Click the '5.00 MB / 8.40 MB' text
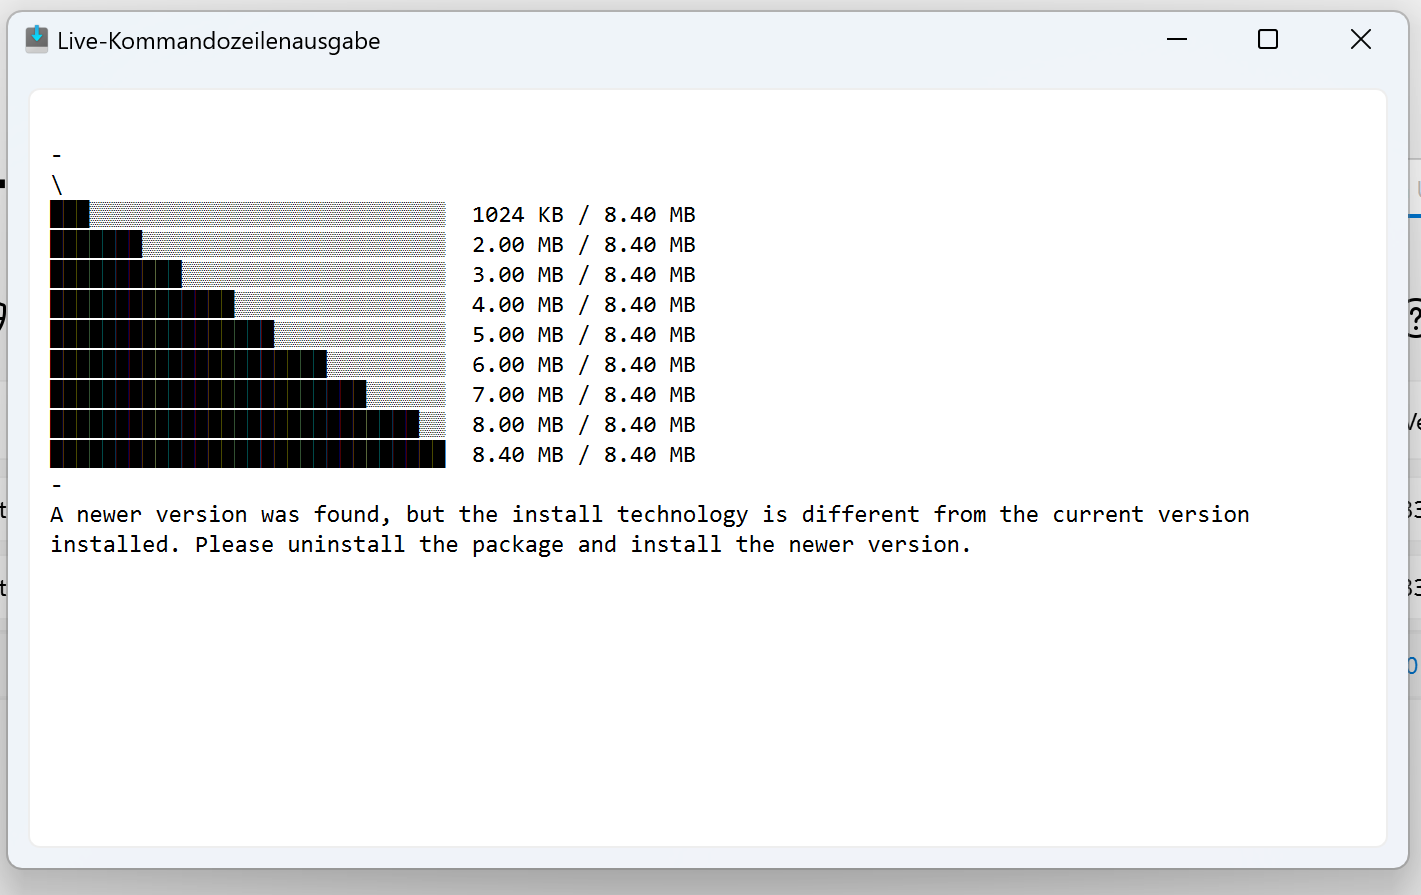1421x895 pixels. [x=584, y=335]
